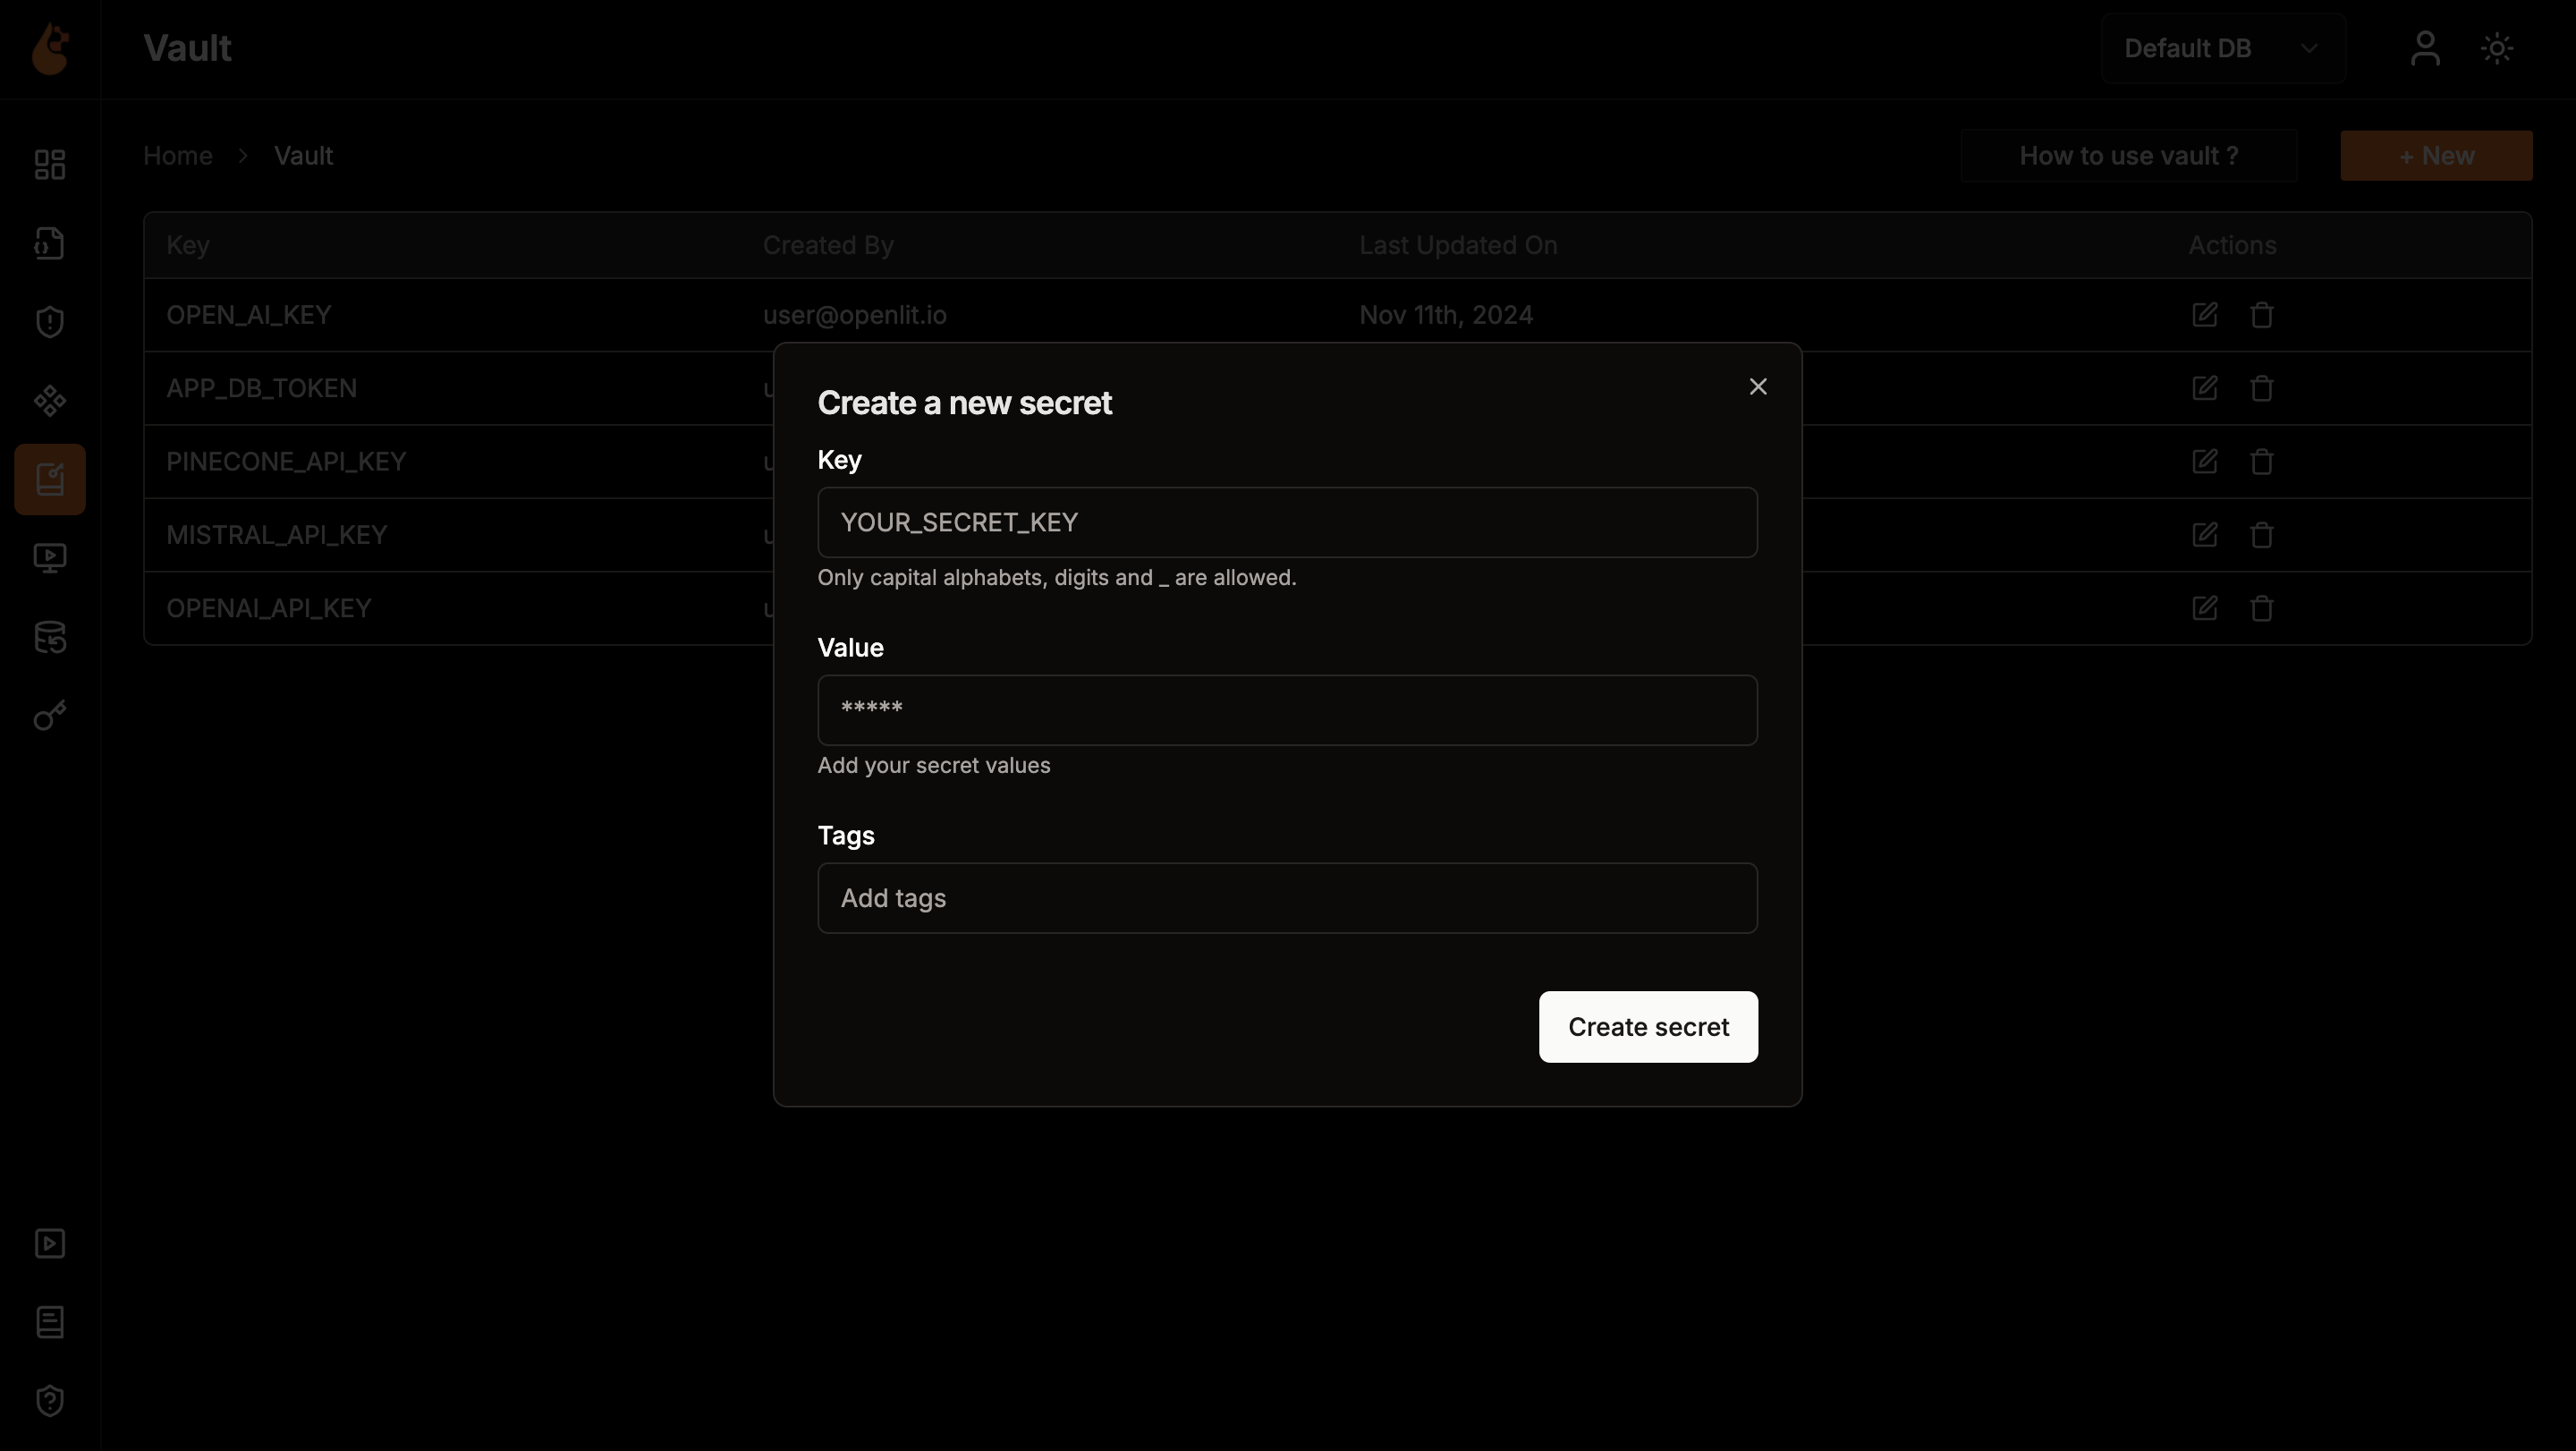Click the secret value masked input field
Viewport: 2576px width, 1451px height.
click(x=1288, y=709)
